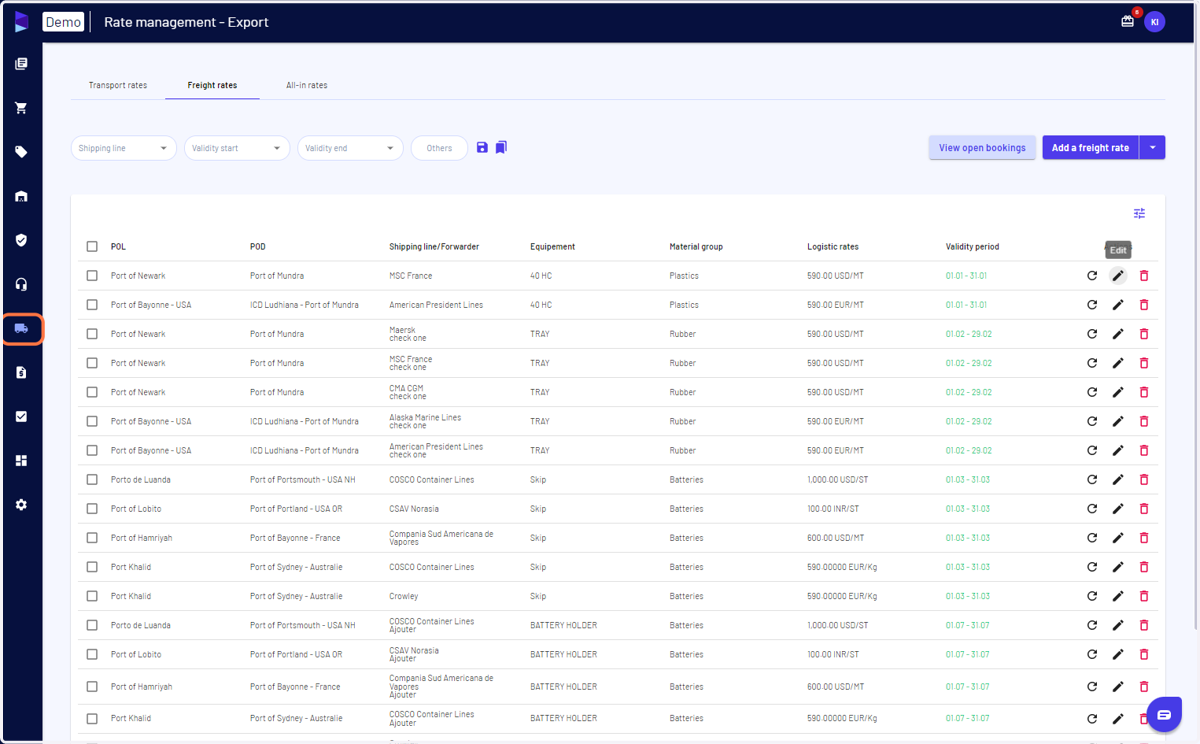The height and width of the screenshot is (744, 1200).
Task: Check the Alaska Marine Lines row checkbox
Action: [92, 421]
